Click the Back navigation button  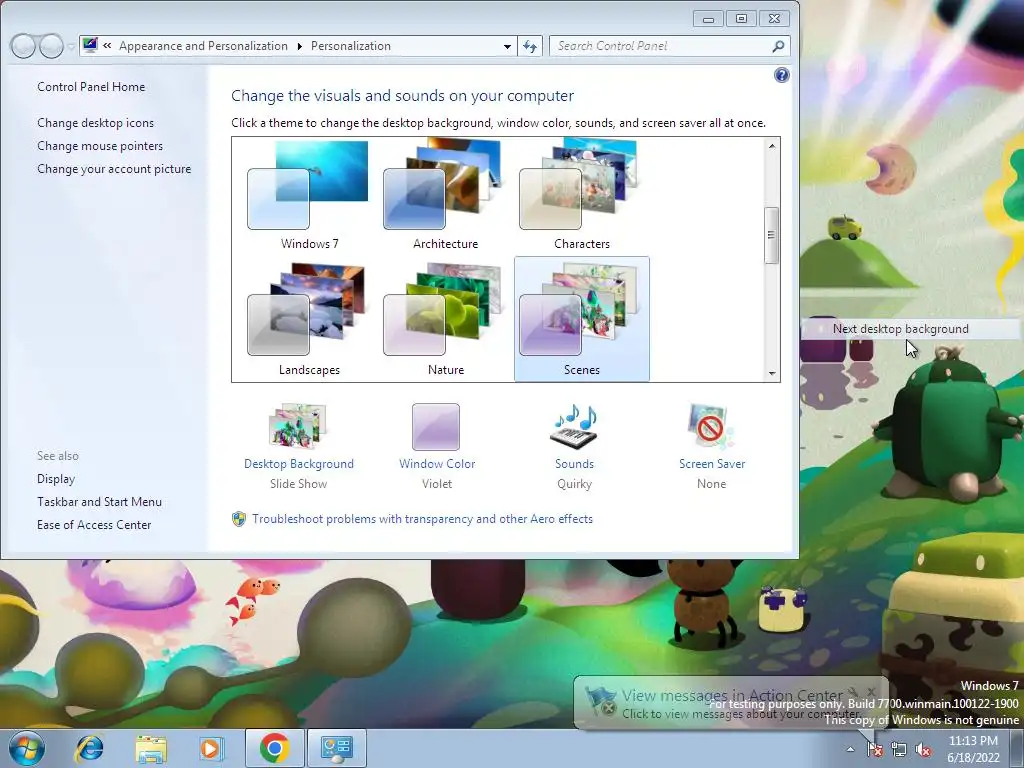(x=23, y=46)
